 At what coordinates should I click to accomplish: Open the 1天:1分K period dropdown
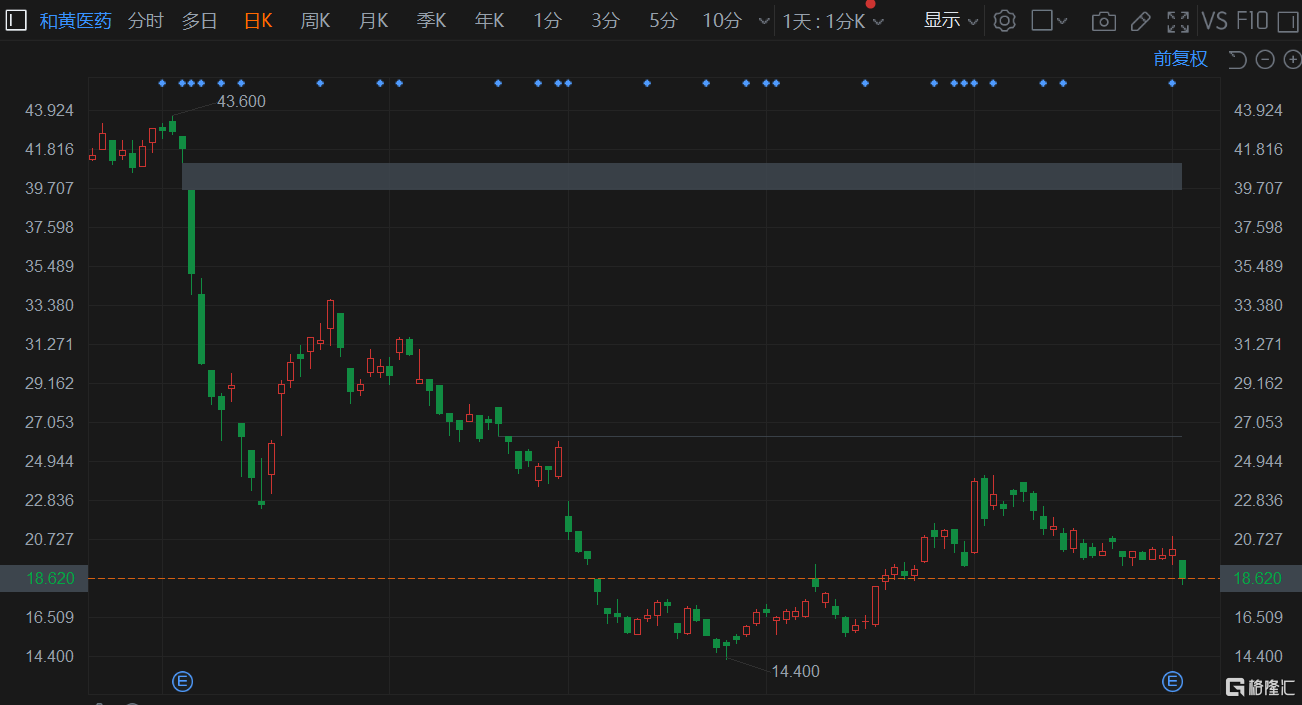(x=832, y=21)
